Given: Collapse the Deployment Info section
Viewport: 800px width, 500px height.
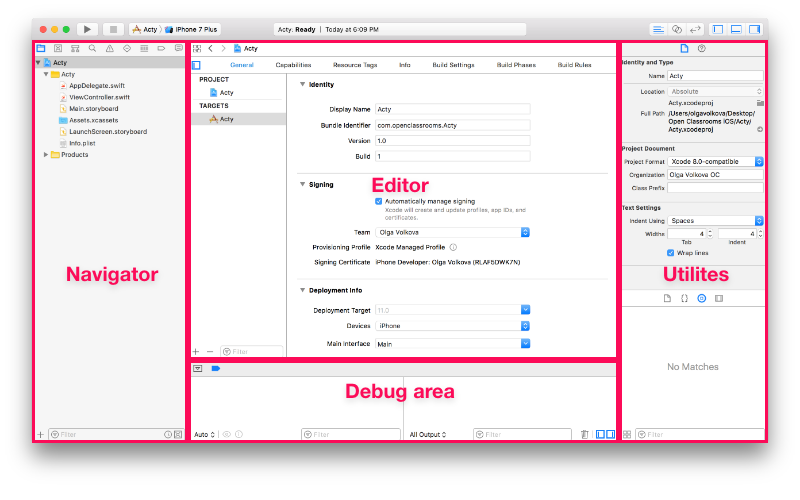Looking at the screenshot, I should 303,290.
